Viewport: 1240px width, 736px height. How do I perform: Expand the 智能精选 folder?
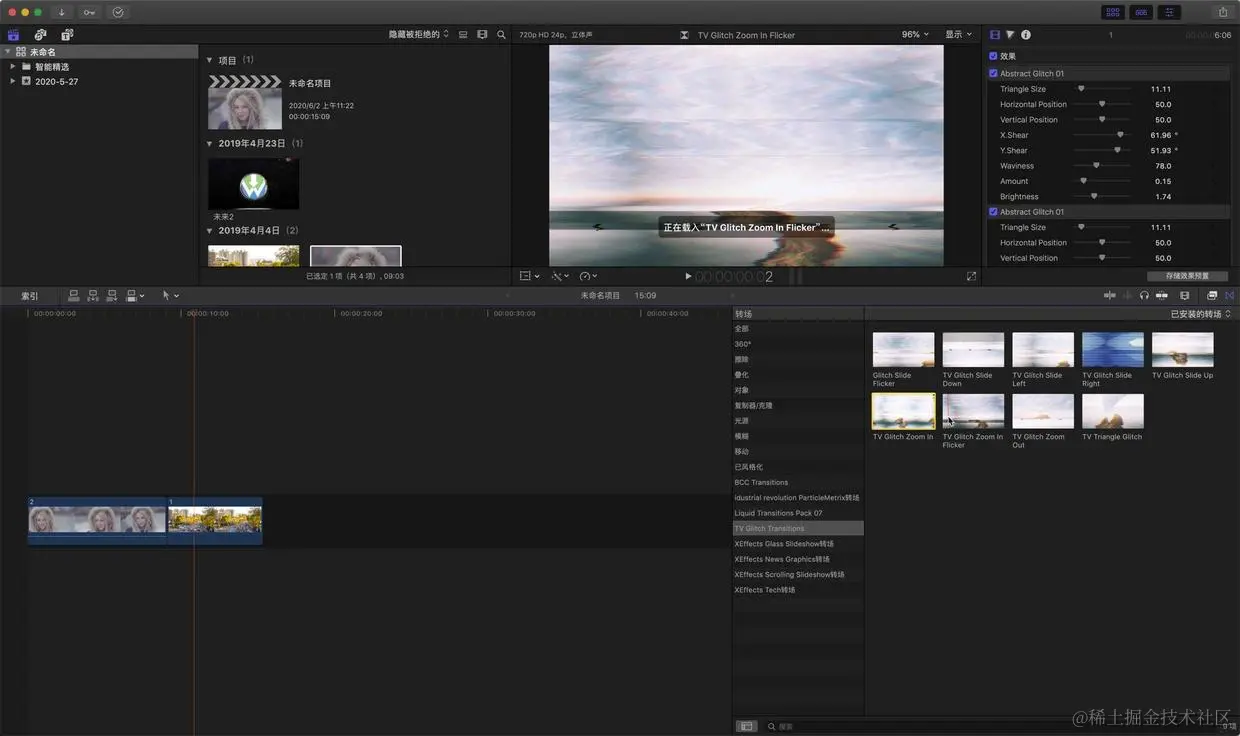tap(12, 67)
